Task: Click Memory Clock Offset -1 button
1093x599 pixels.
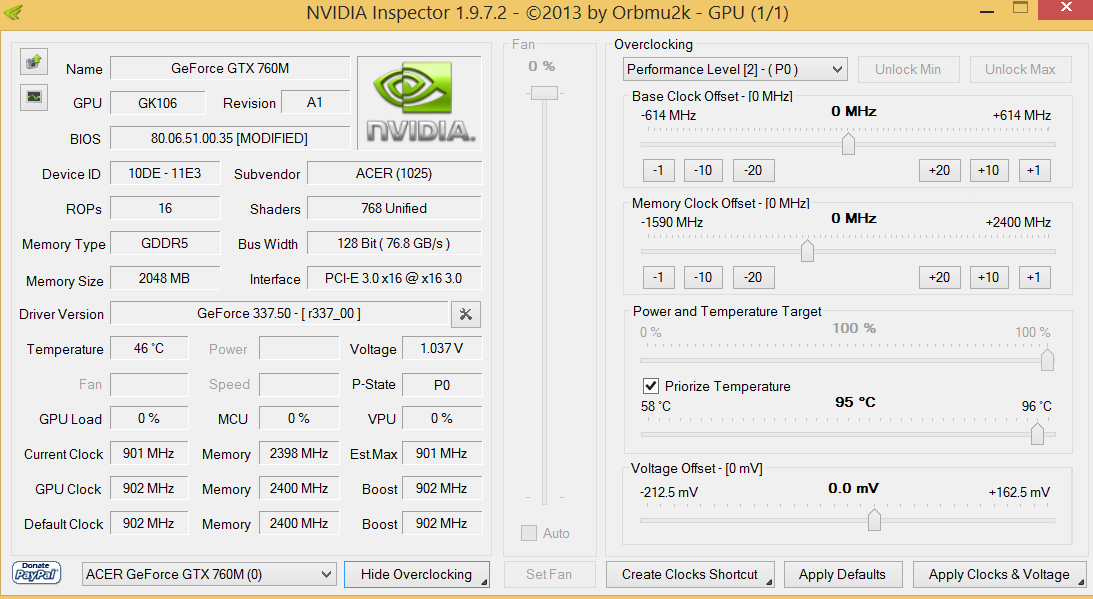Action: tap(658, 277)
